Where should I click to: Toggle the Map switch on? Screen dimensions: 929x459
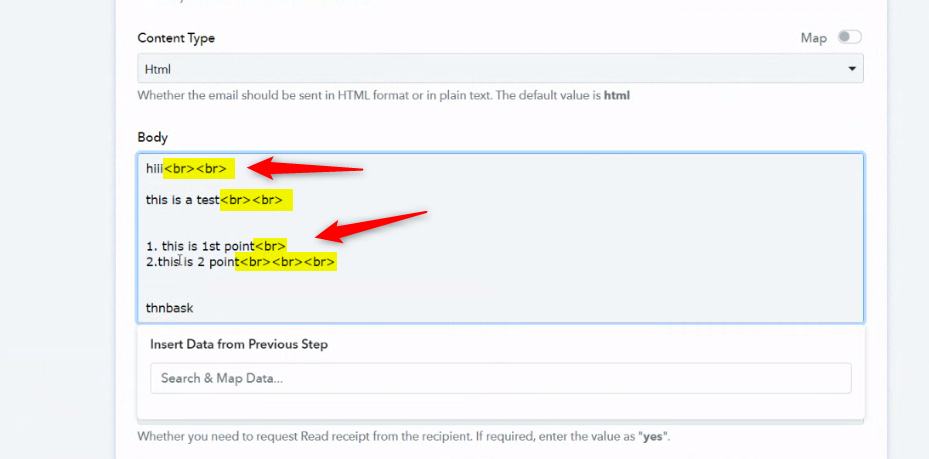850,37
